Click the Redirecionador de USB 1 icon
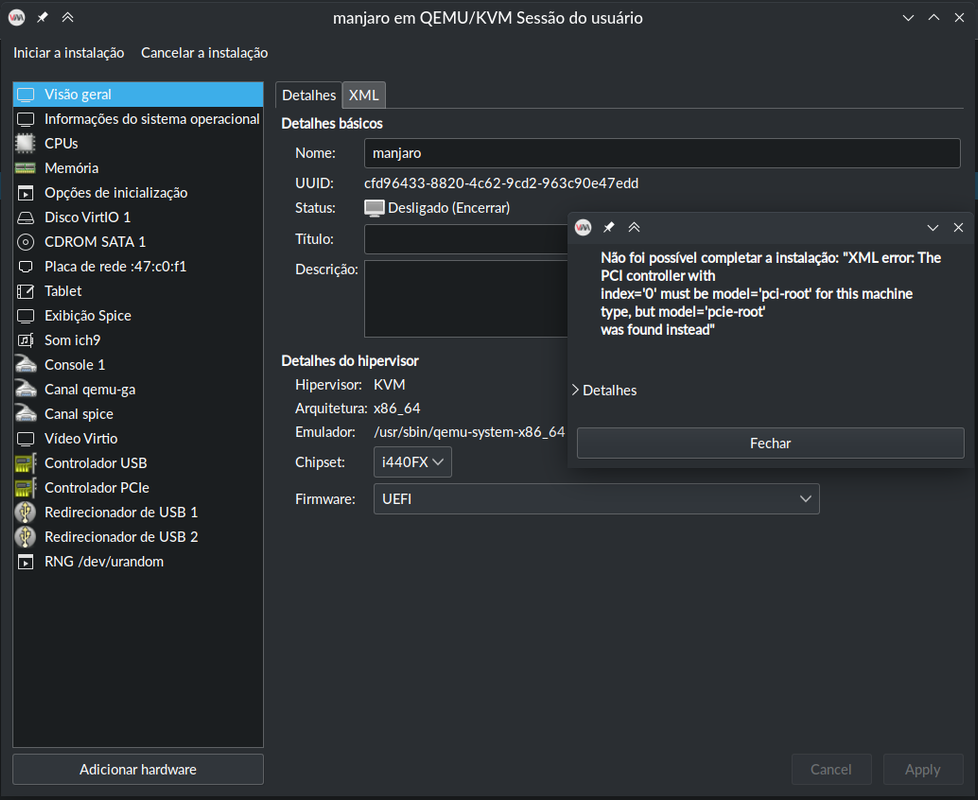Screen dimensions: 978x800 (x=26, y=513)
